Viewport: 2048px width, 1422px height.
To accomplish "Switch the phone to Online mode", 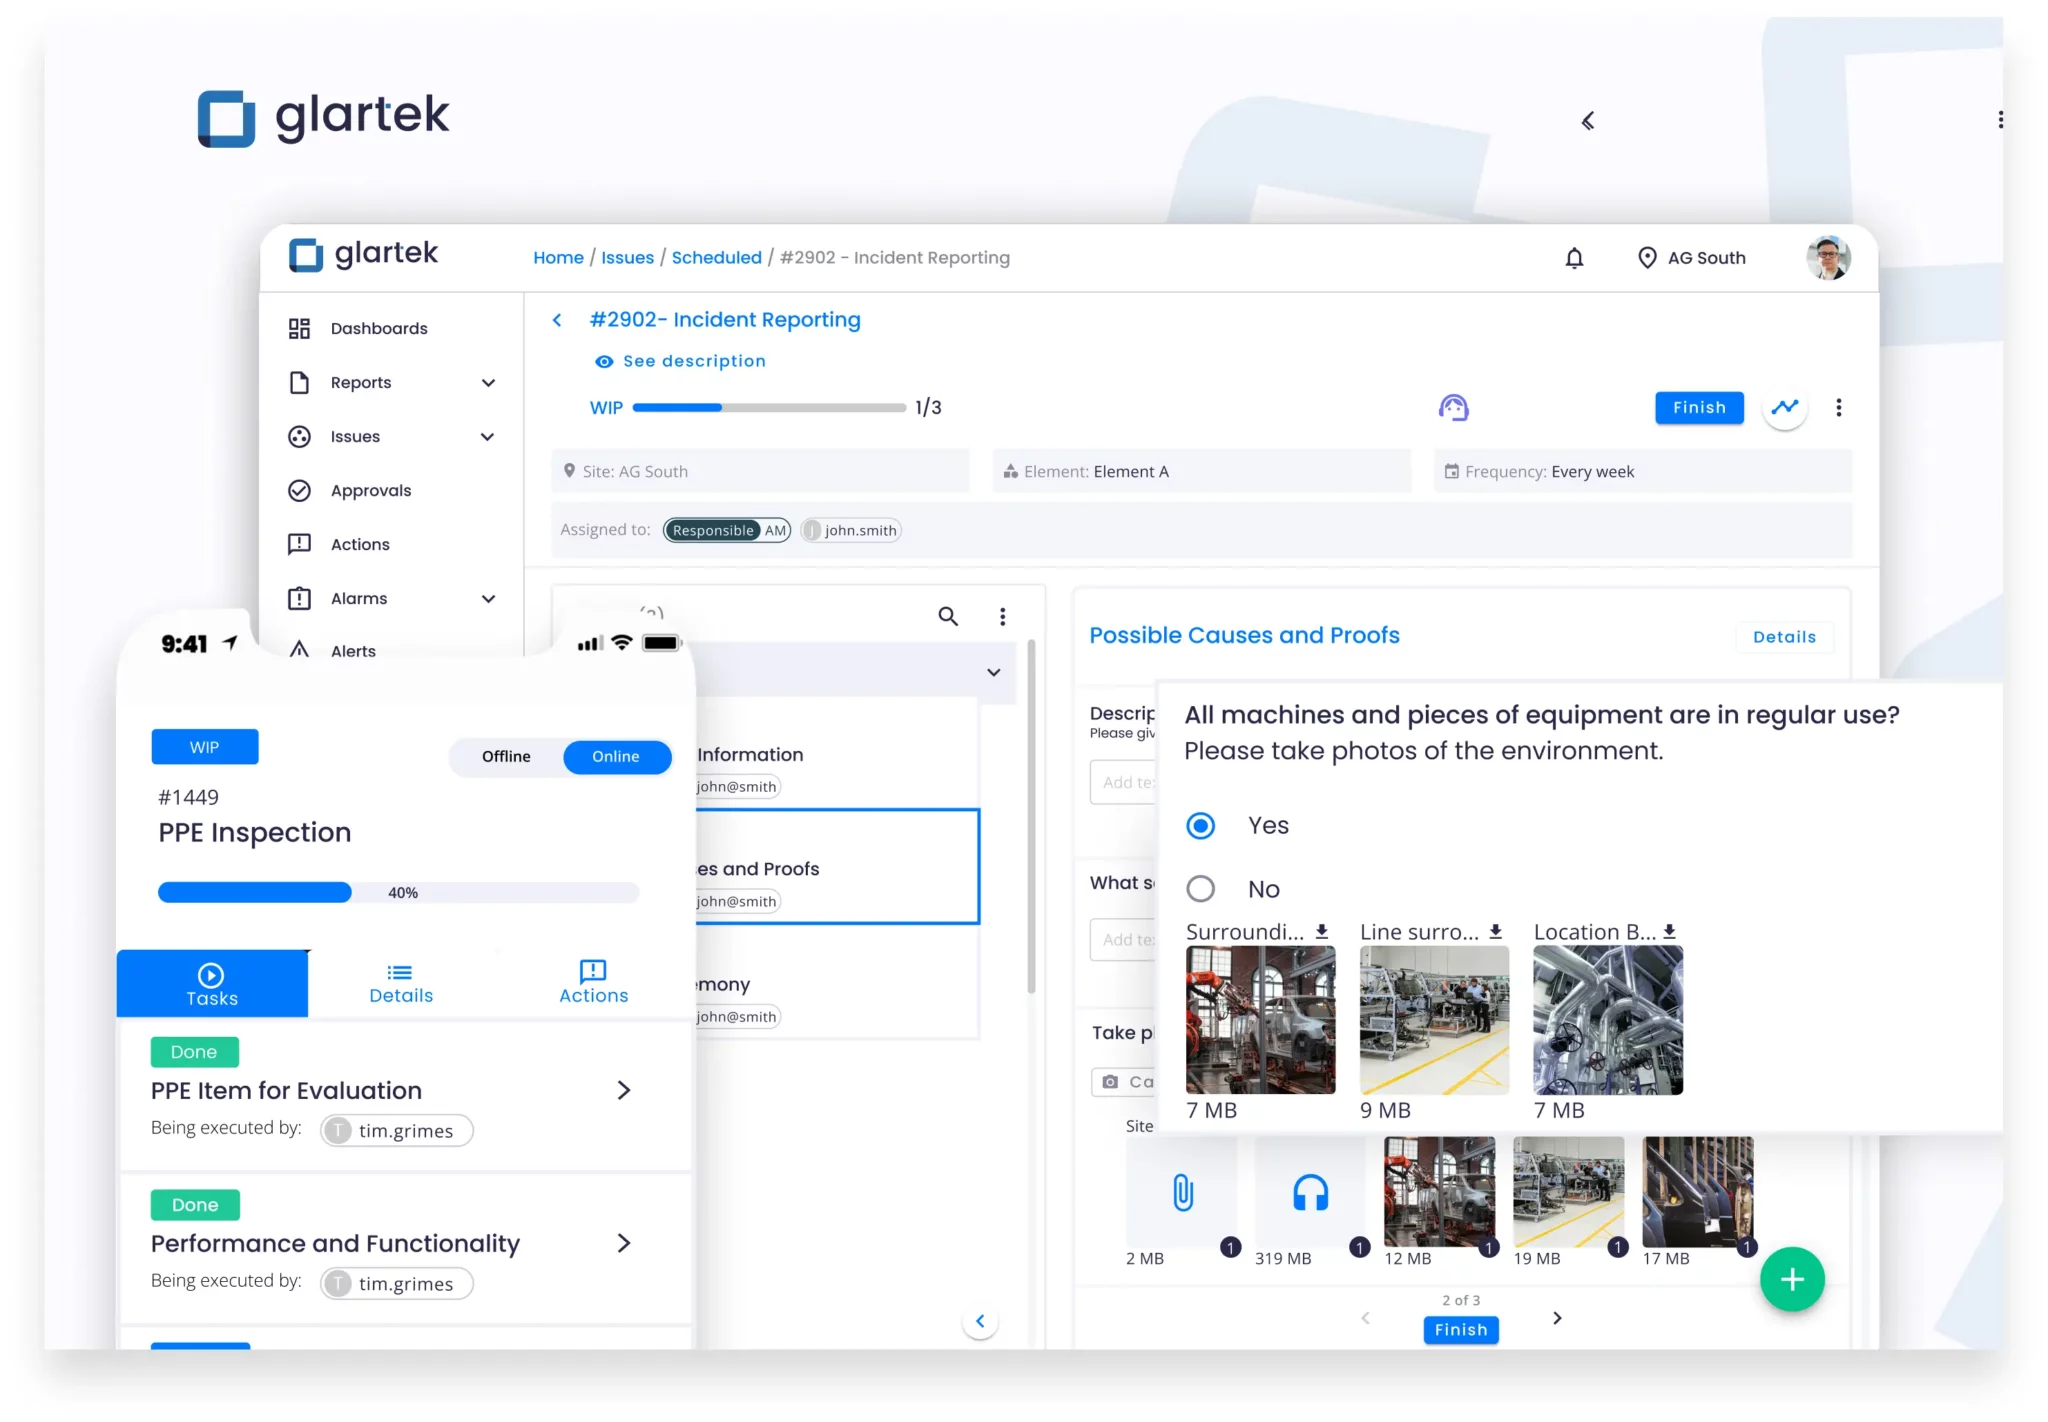I will 616,756.
